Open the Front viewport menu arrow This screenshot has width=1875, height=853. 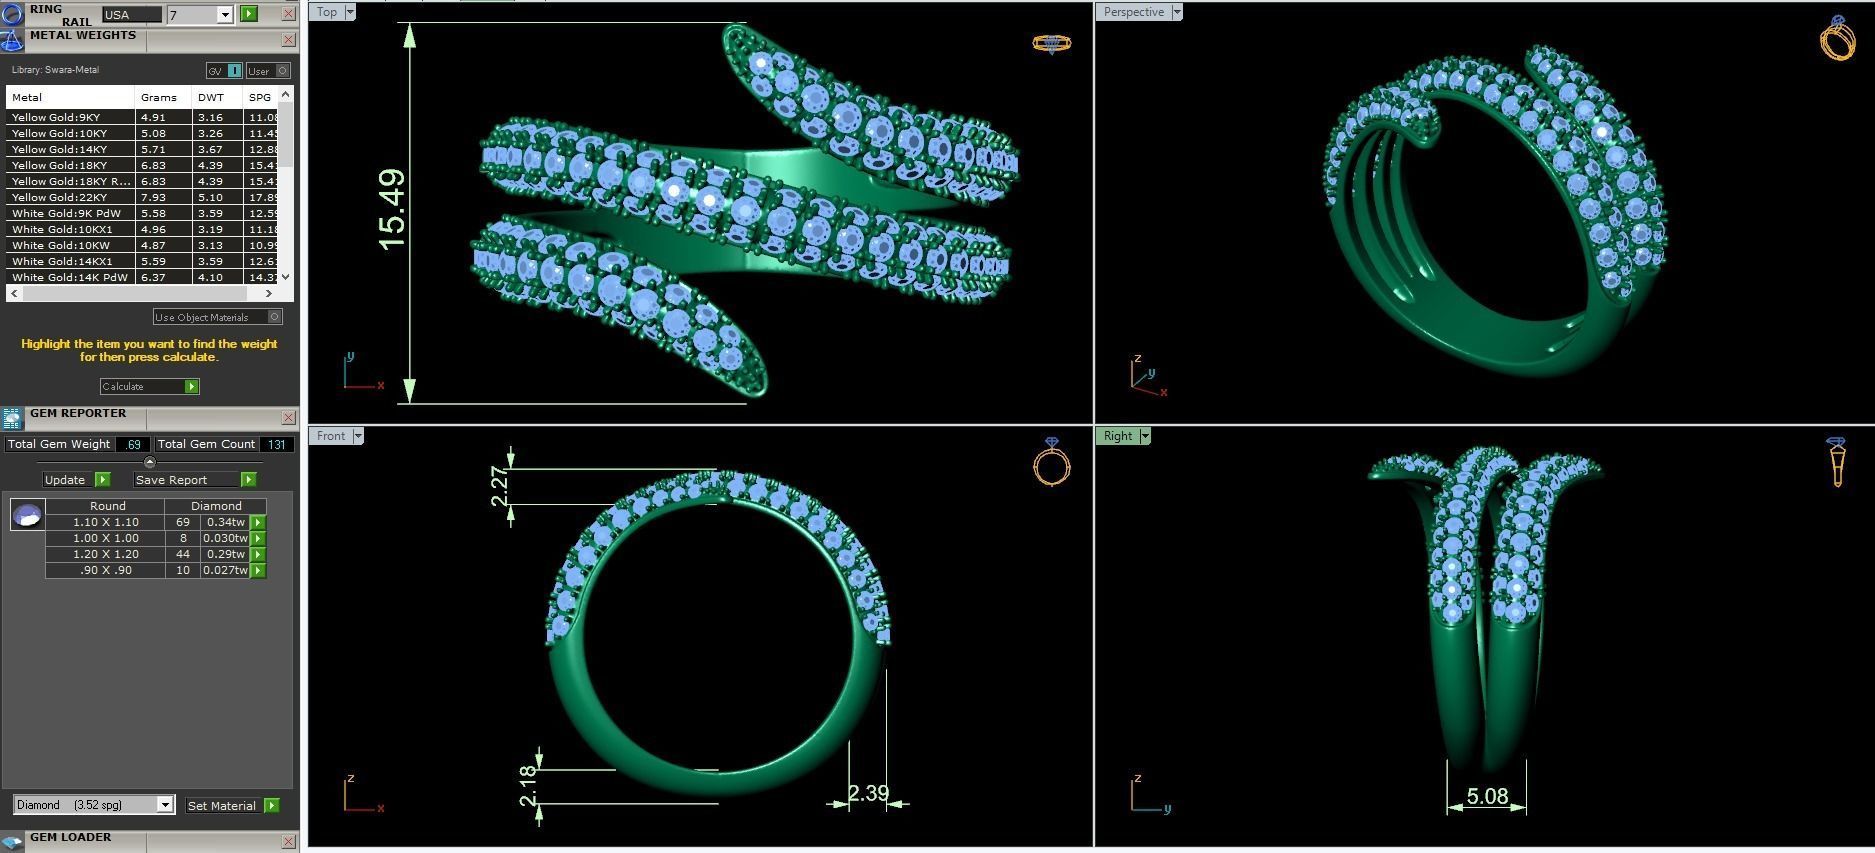(x=357, y=436)
